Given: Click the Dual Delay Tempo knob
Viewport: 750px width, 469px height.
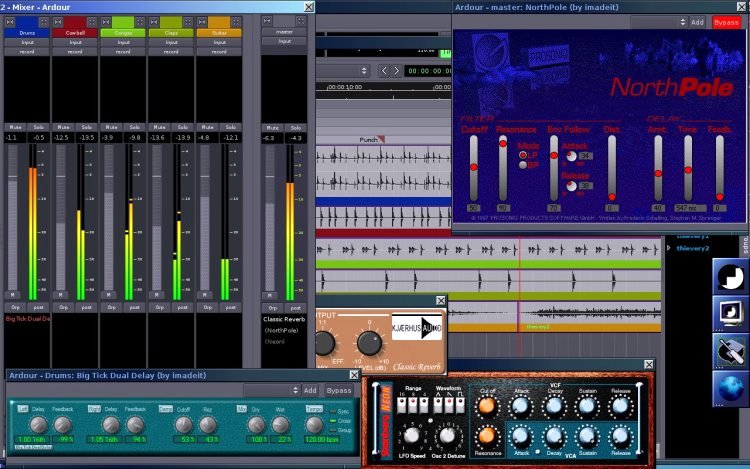Looking at the screenshot, I should tap(314, 424).
